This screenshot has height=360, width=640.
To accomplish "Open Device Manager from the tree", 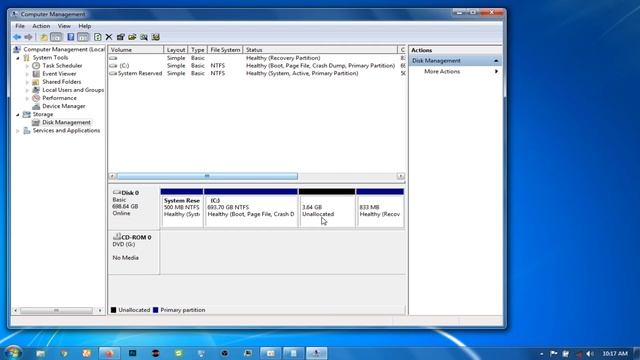I will point(64,106).
